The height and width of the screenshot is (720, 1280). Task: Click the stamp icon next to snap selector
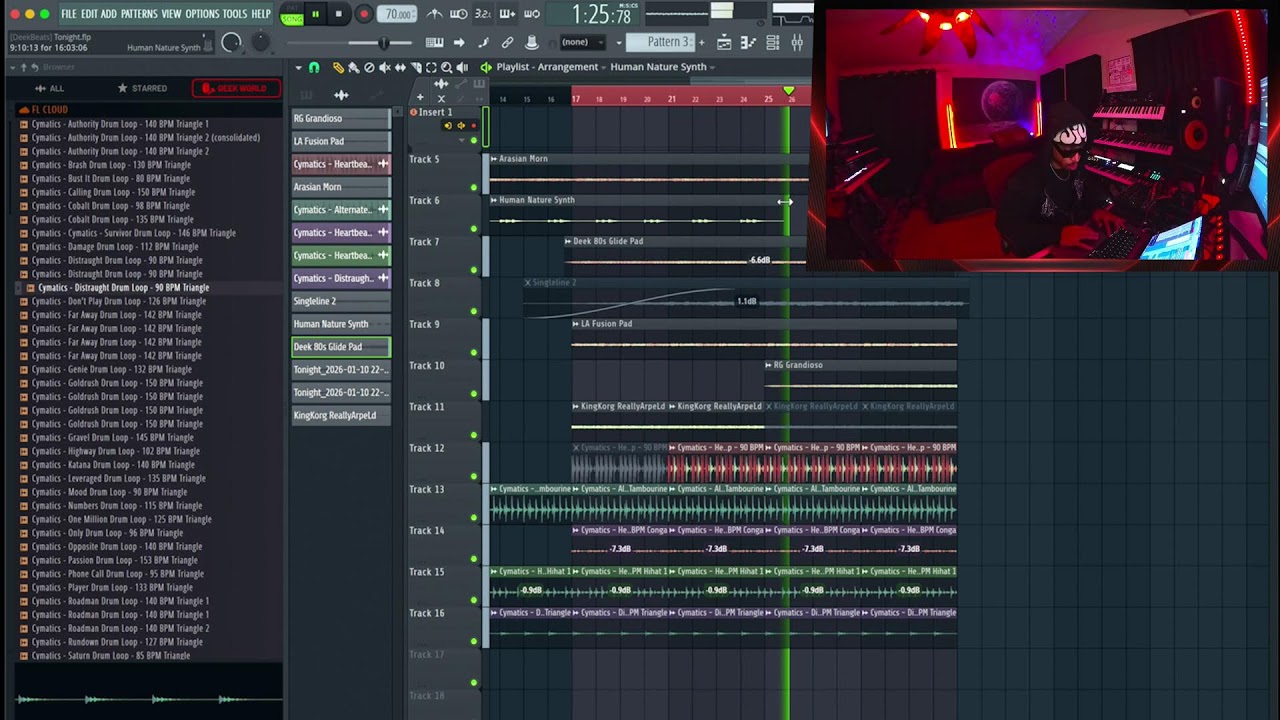[x=531, y=42]
